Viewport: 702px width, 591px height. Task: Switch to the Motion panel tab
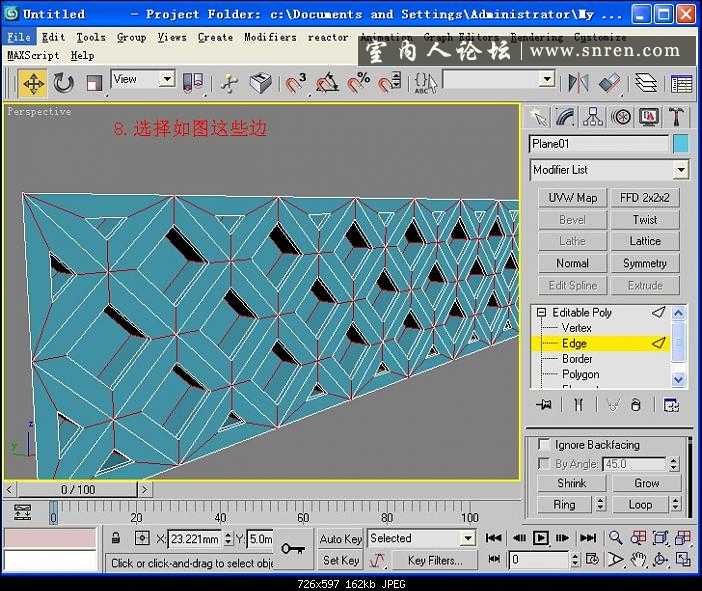pyautogui.click(x=621, y=117)
